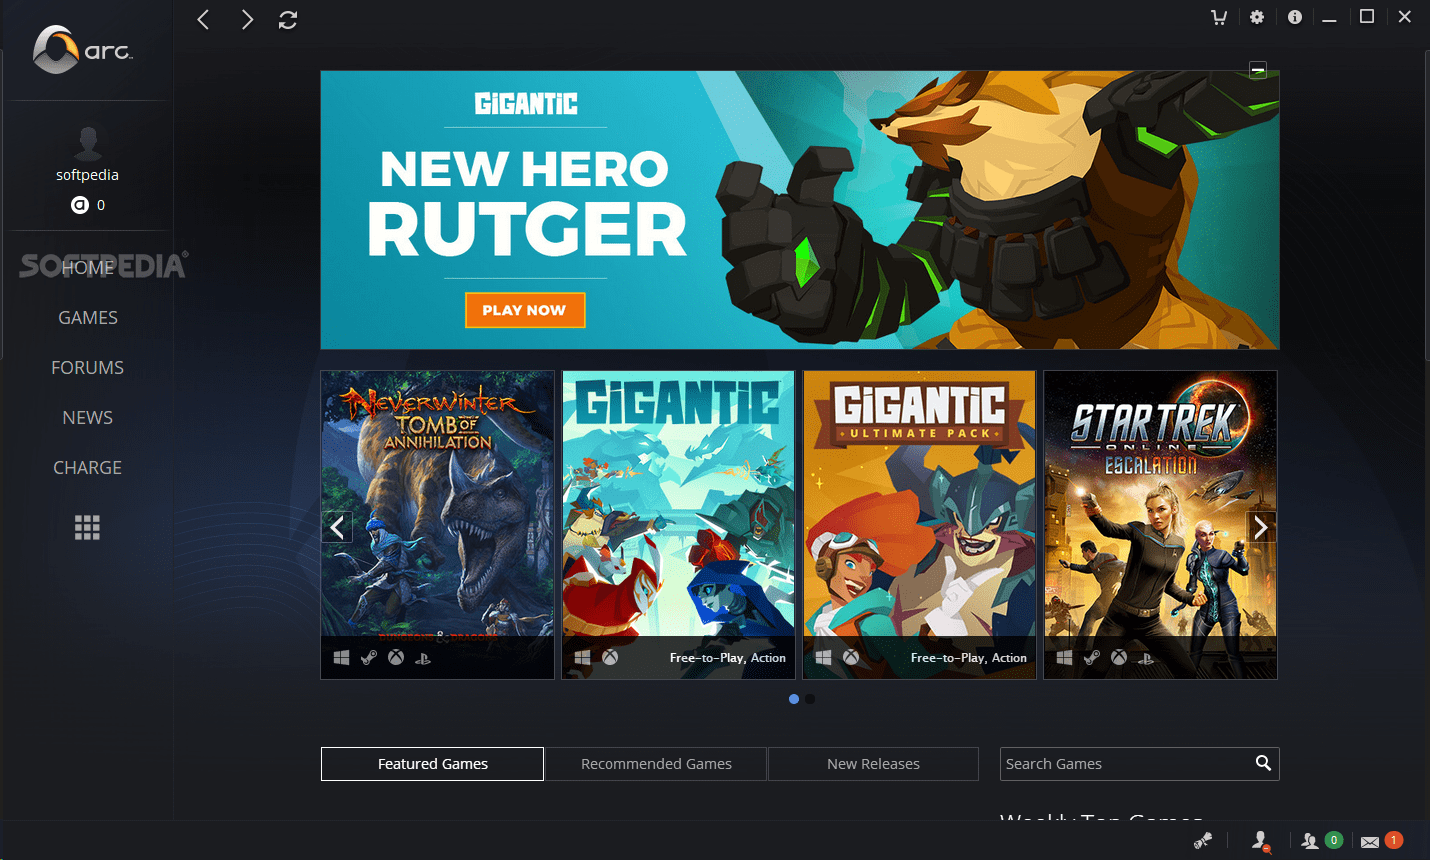This screenshot has width=1430, height=860.
Task: Open the app grid icon in sidebar
Action: (87, 527)
